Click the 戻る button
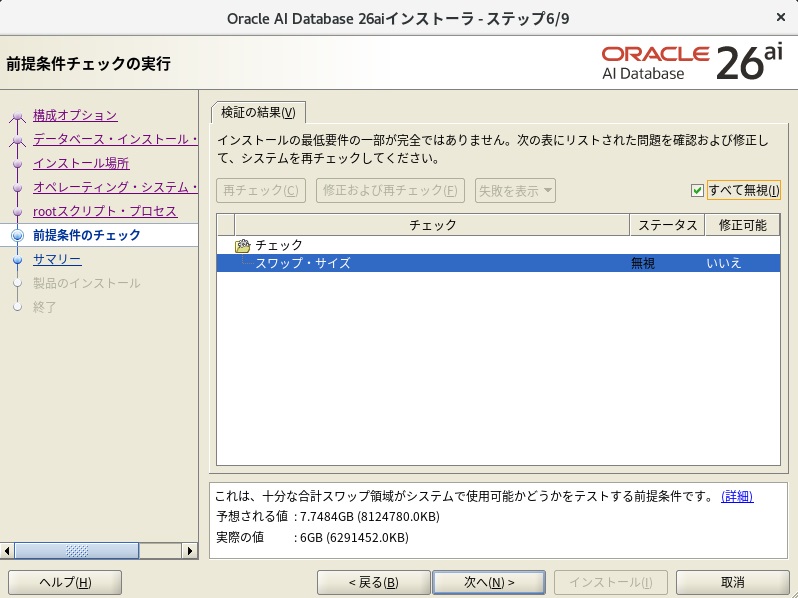798x598 pixels. [374, 582]
